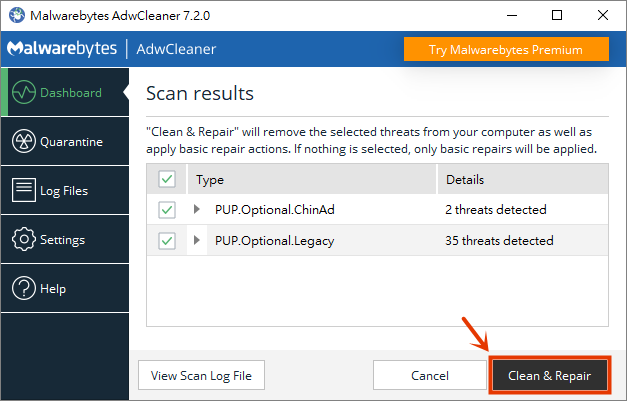Click the Help question mark icon

click(24, 288)
